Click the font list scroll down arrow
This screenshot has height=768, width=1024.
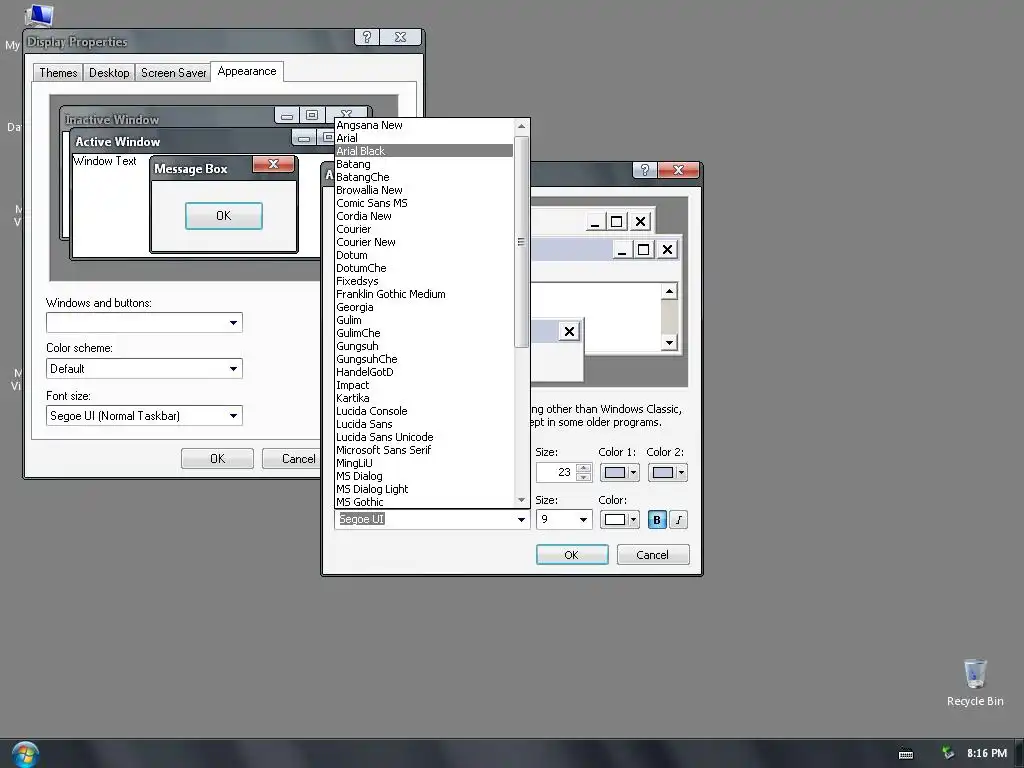coord(521,500)
